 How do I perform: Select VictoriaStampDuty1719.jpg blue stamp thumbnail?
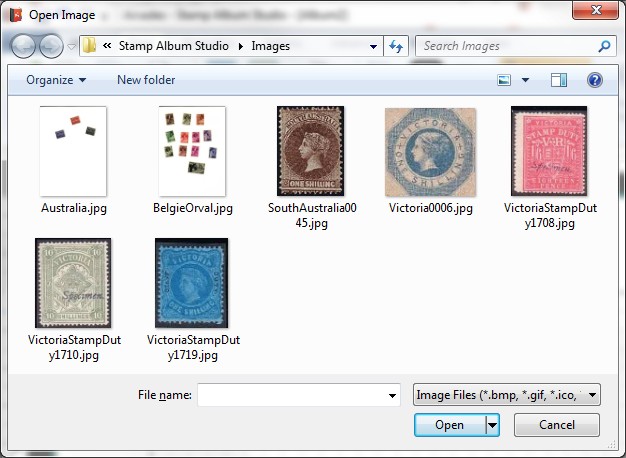(192, 283)
